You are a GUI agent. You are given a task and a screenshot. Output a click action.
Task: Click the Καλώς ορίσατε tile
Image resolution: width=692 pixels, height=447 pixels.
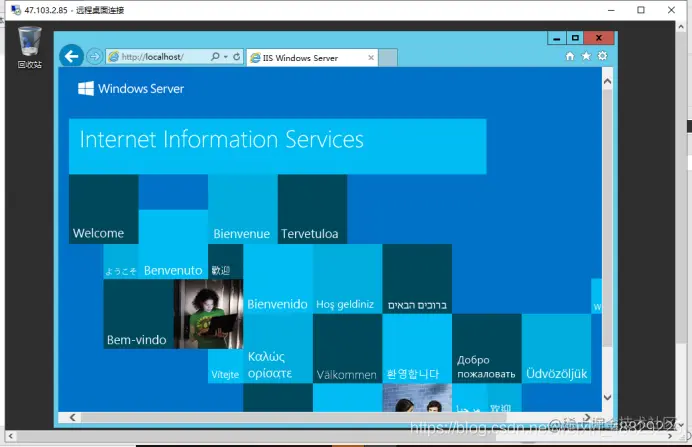click(x=278, y=348)
